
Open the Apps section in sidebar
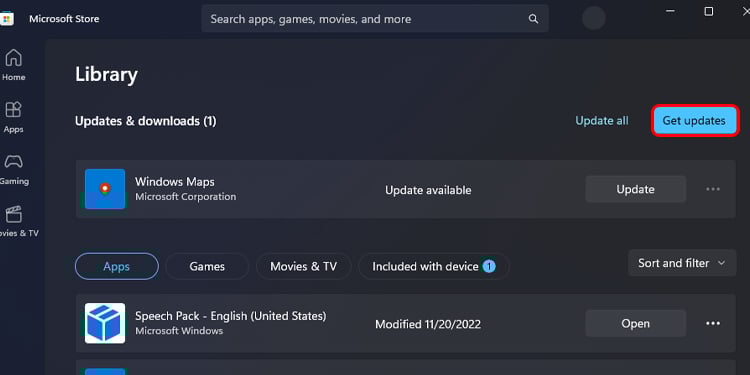tap(13, 117)
